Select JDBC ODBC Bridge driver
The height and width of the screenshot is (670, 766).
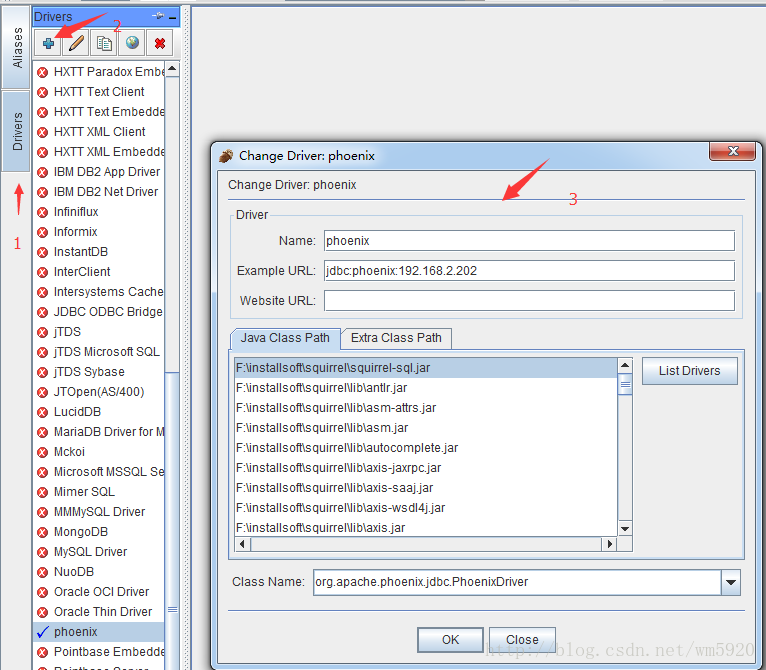click(x=99, y=312)
